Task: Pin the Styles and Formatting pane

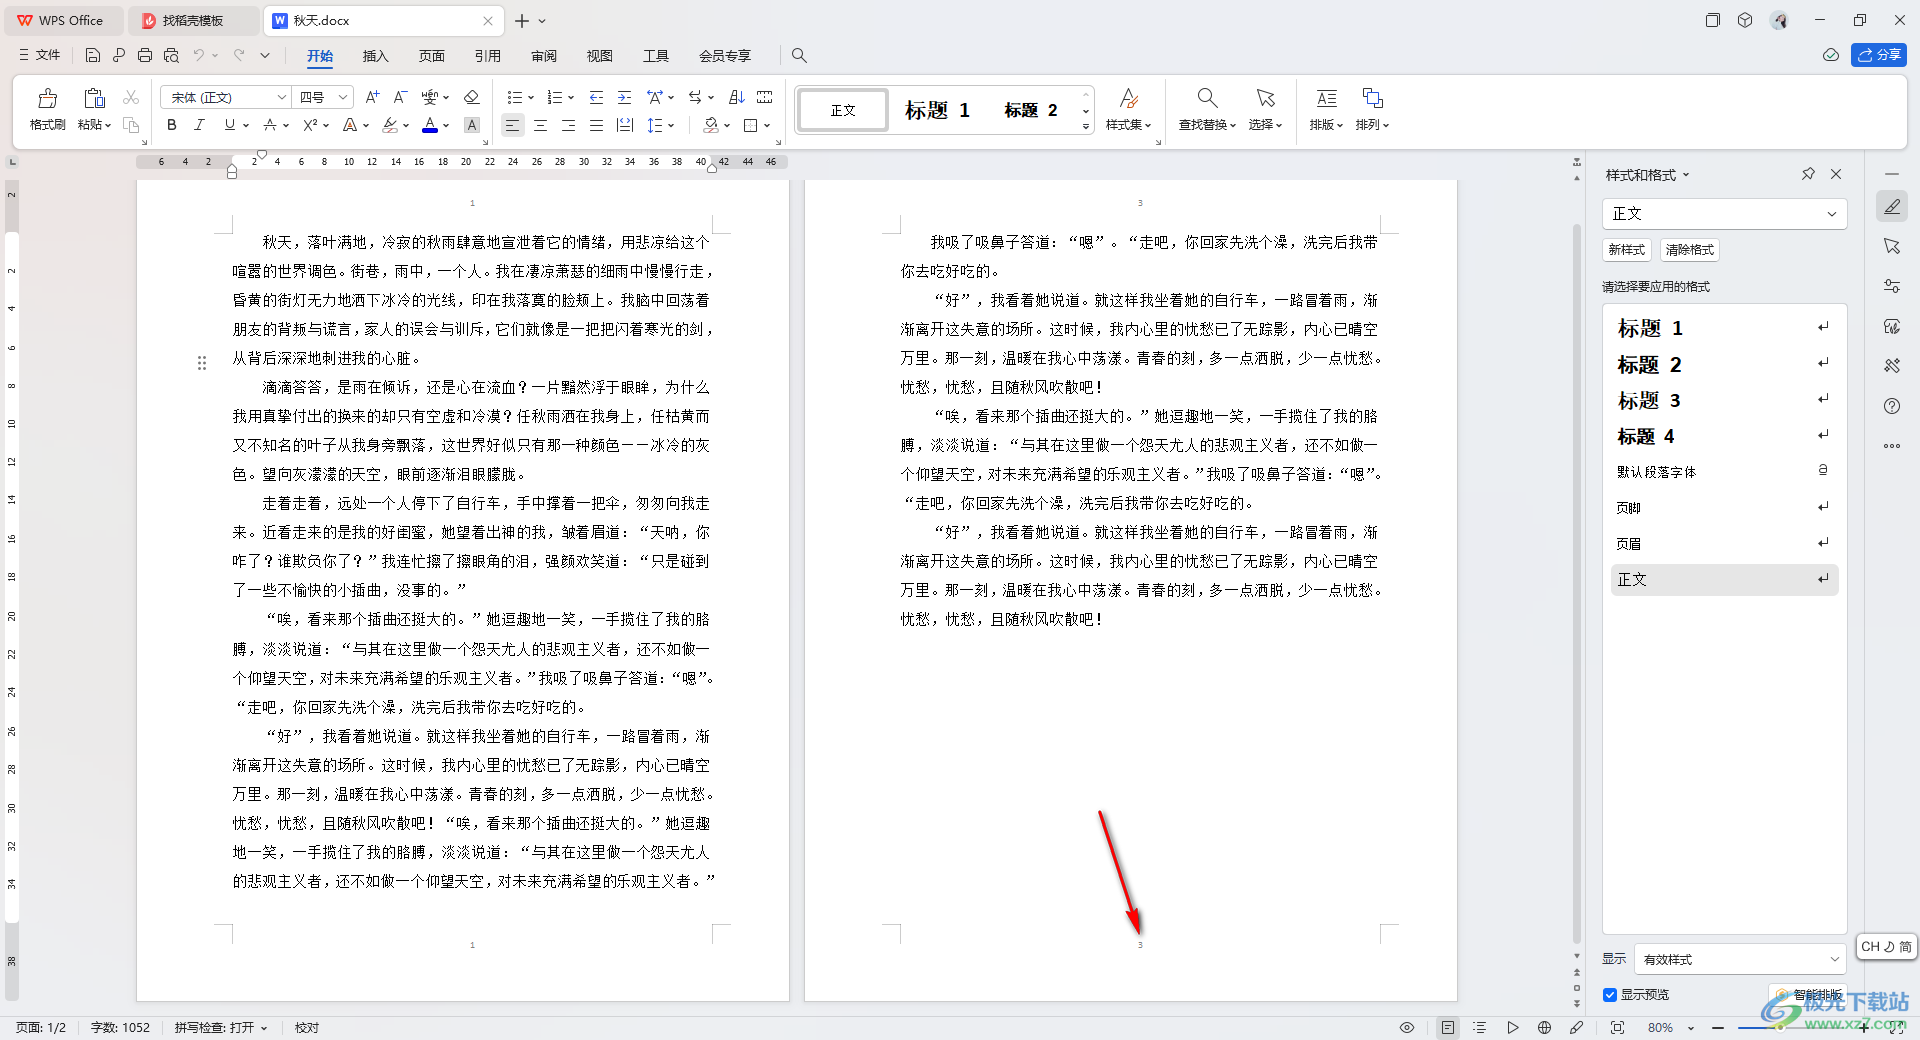Action: click(x=1808, y=174)
